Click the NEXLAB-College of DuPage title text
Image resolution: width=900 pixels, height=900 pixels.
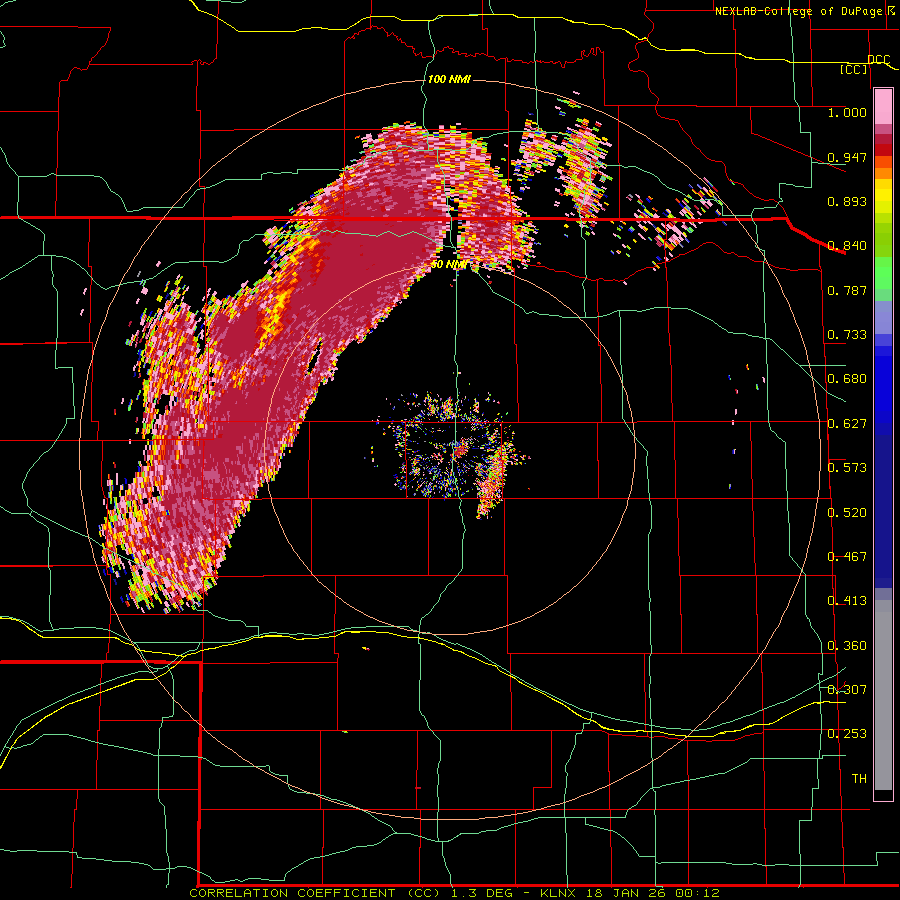(806, 11)
